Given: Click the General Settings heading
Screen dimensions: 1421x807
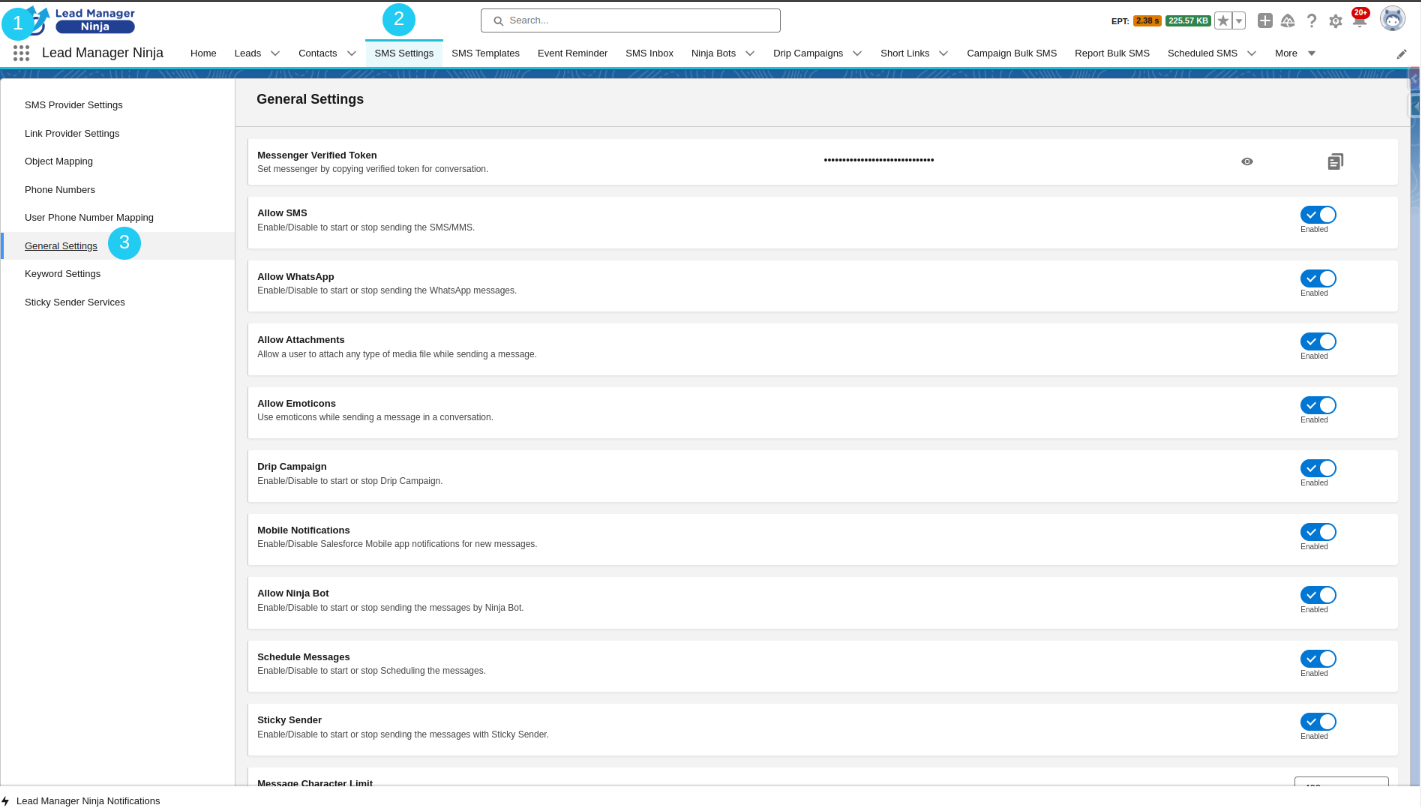Looking at the screenshot, I should 310,100.
